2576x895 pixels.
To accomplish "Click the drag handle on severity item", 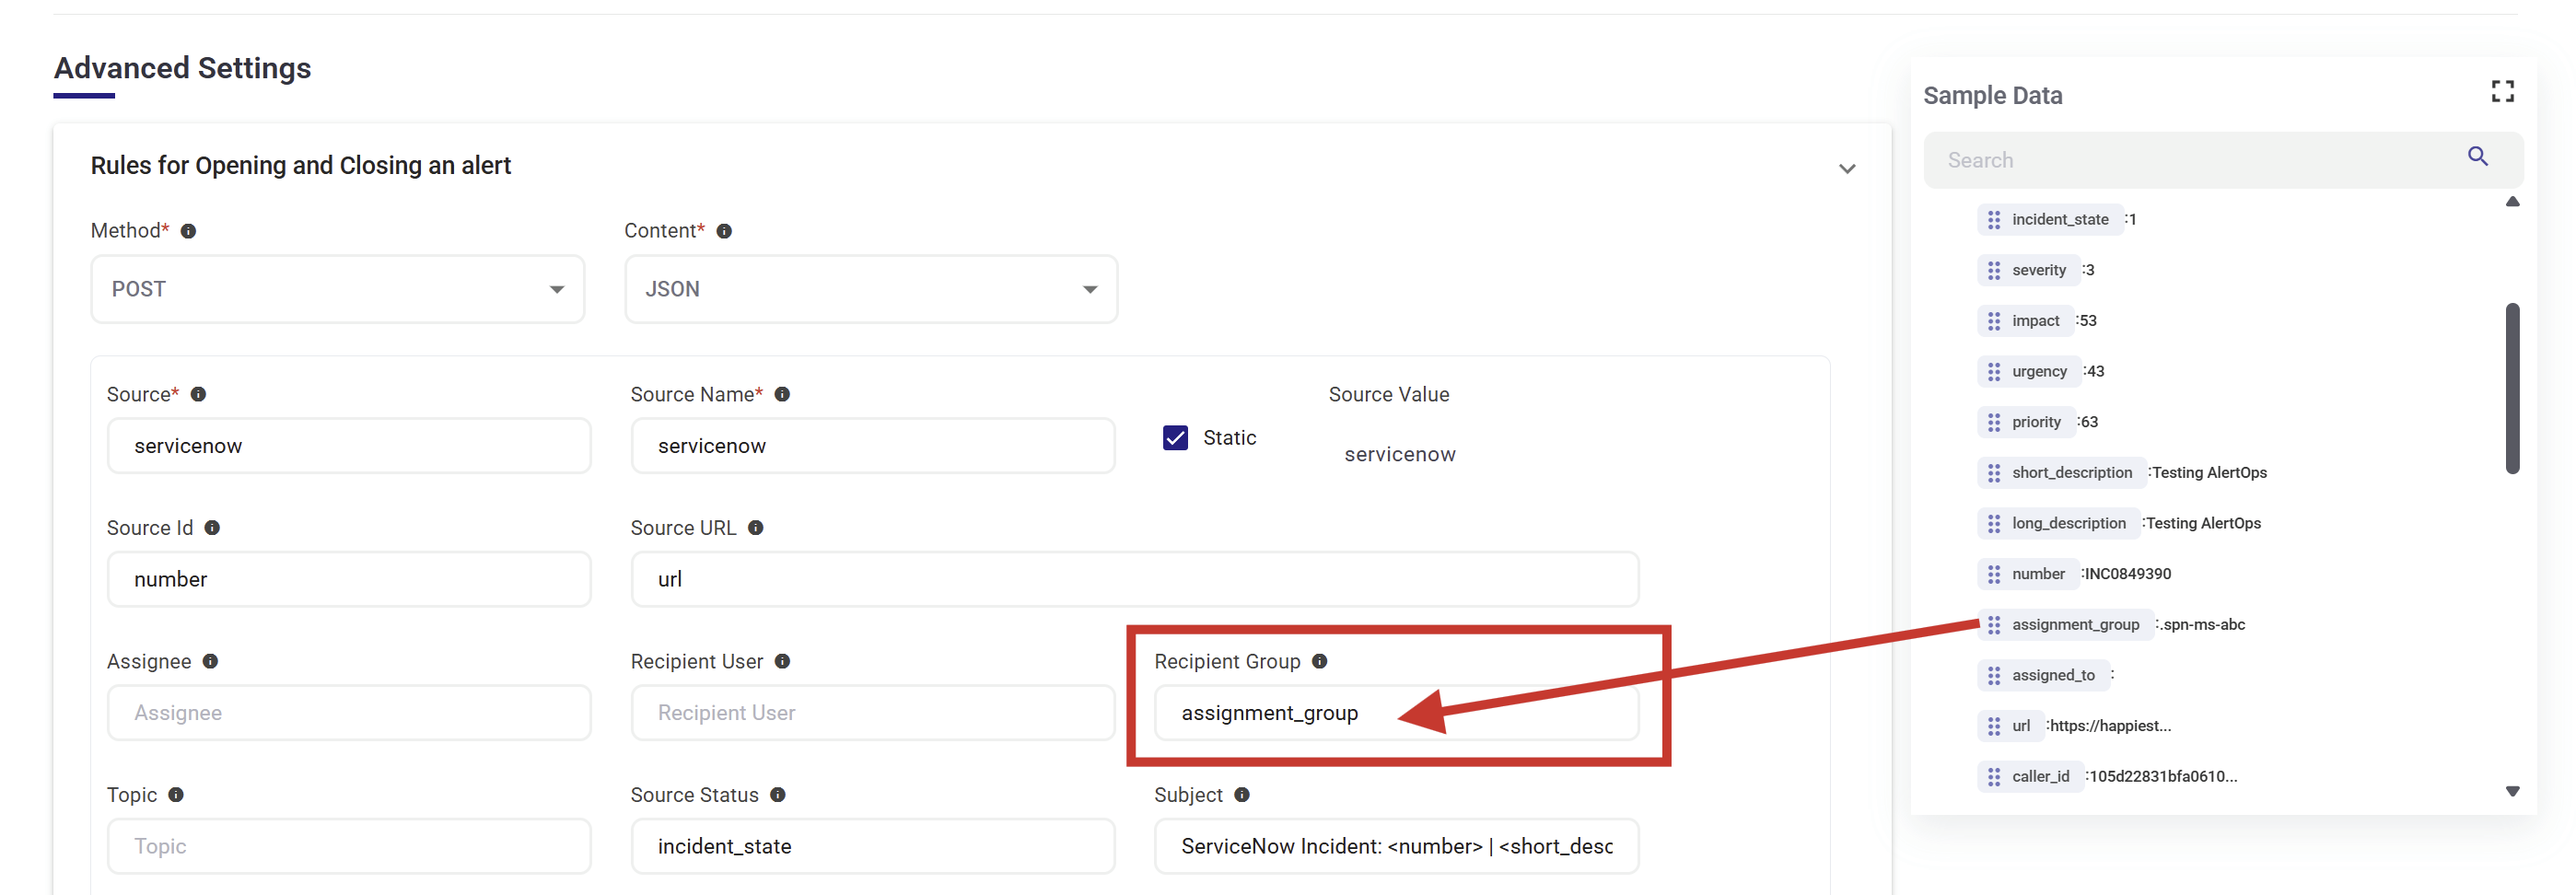I will coord(1993,271).
